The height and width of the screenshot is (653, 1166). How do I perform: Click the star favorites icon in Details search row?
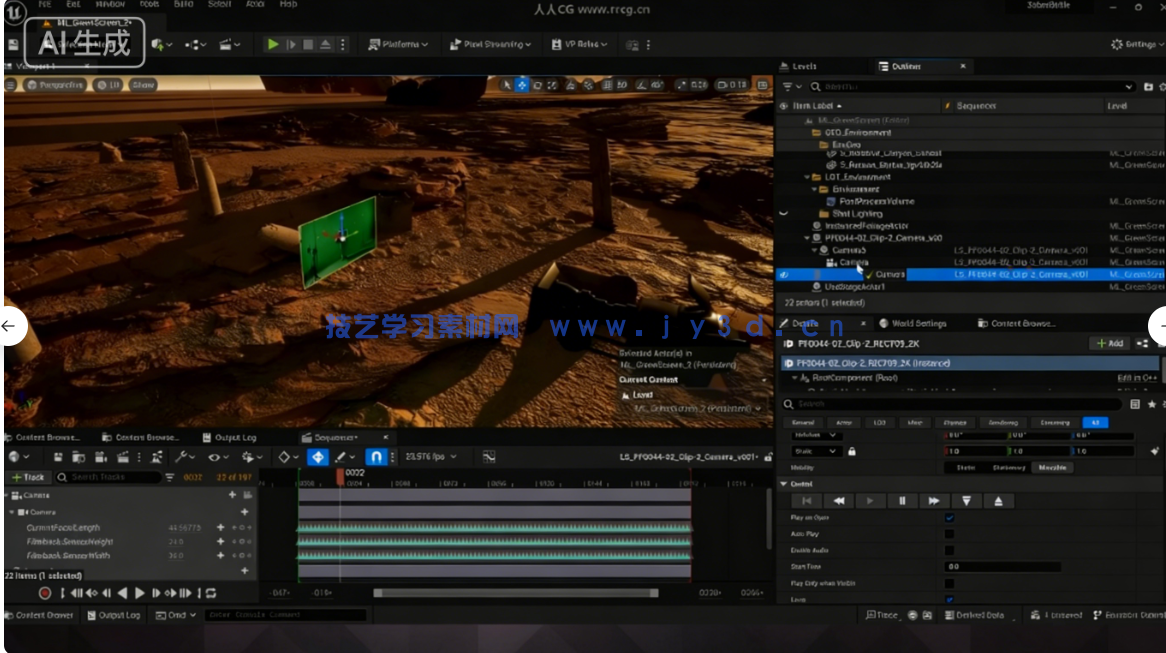coord(1152,404)
